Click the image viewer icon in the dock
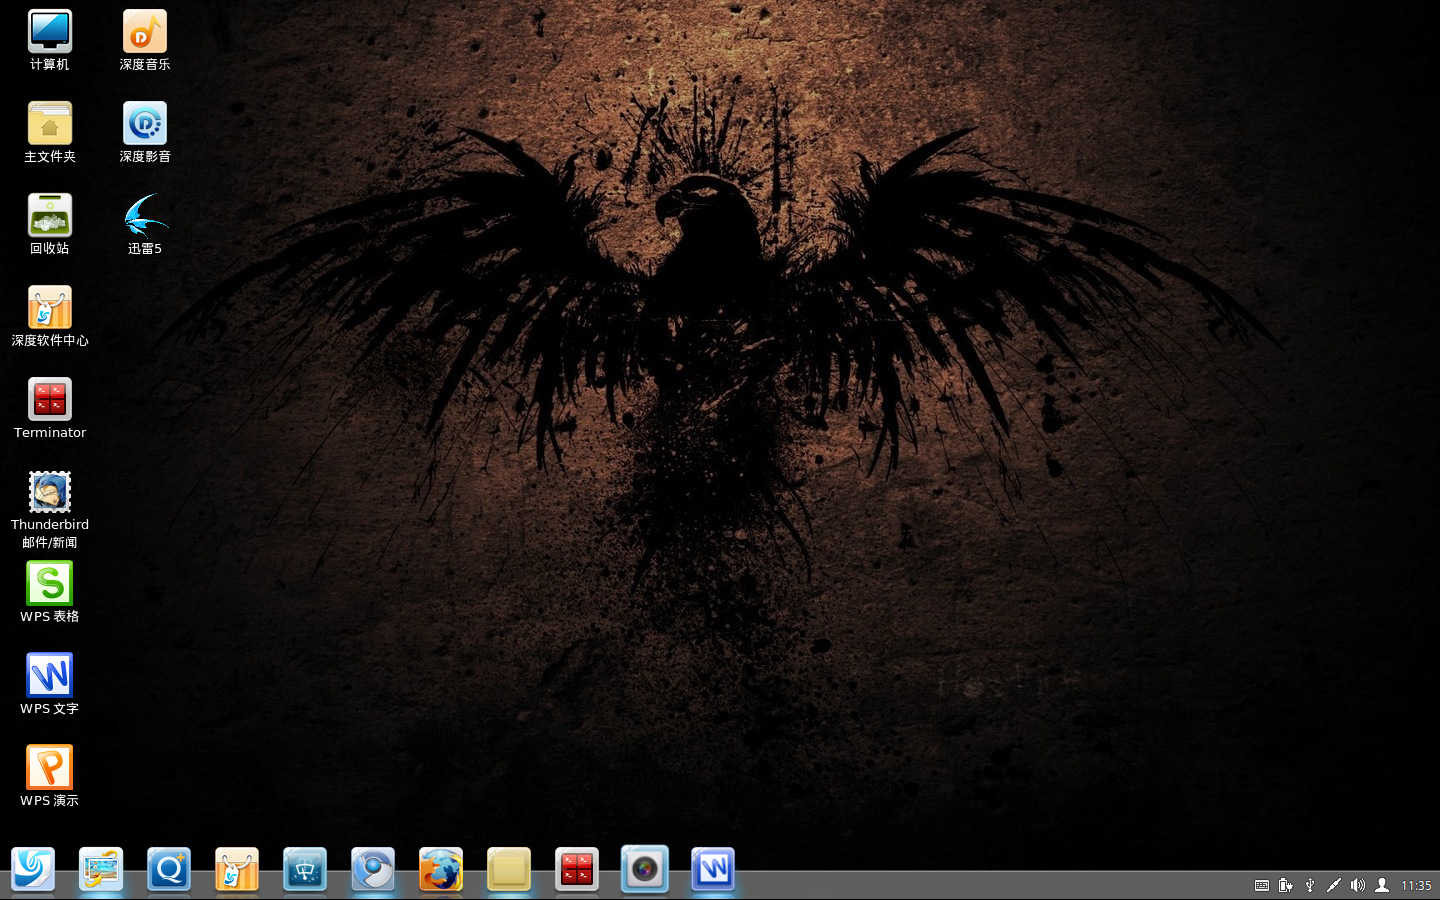This screenshot has width=1440, height=900. point(101,870)
